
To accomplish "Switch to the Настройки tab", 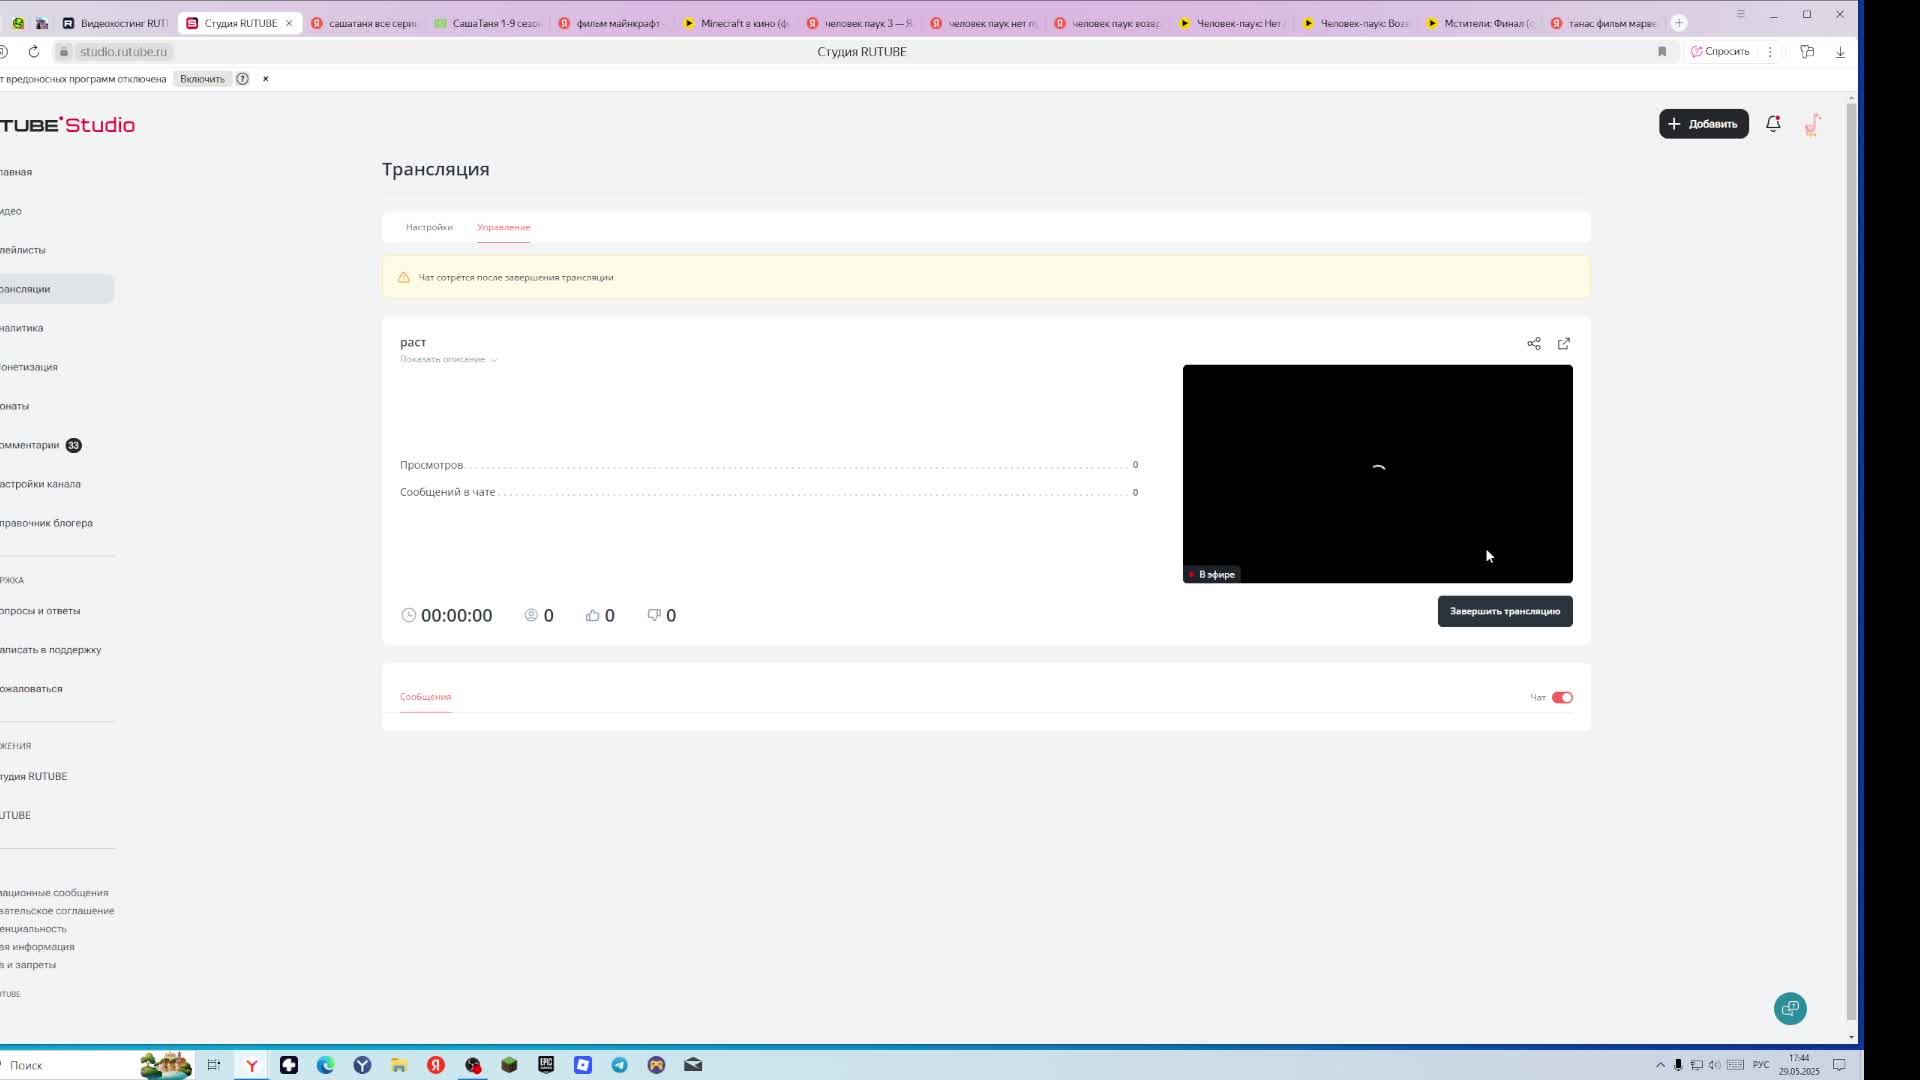I will 429,227.
